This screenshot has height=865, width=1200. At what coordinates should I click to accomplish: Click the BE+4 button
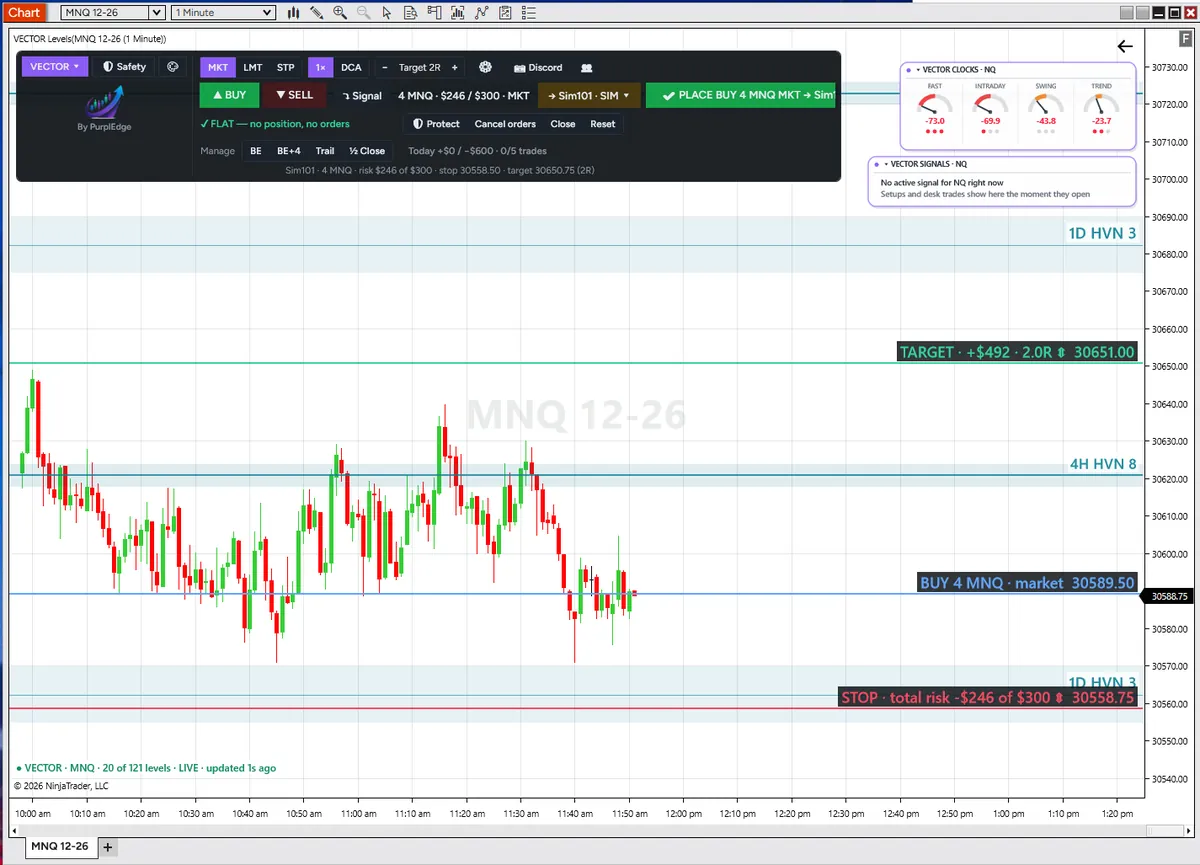point(289,151)
